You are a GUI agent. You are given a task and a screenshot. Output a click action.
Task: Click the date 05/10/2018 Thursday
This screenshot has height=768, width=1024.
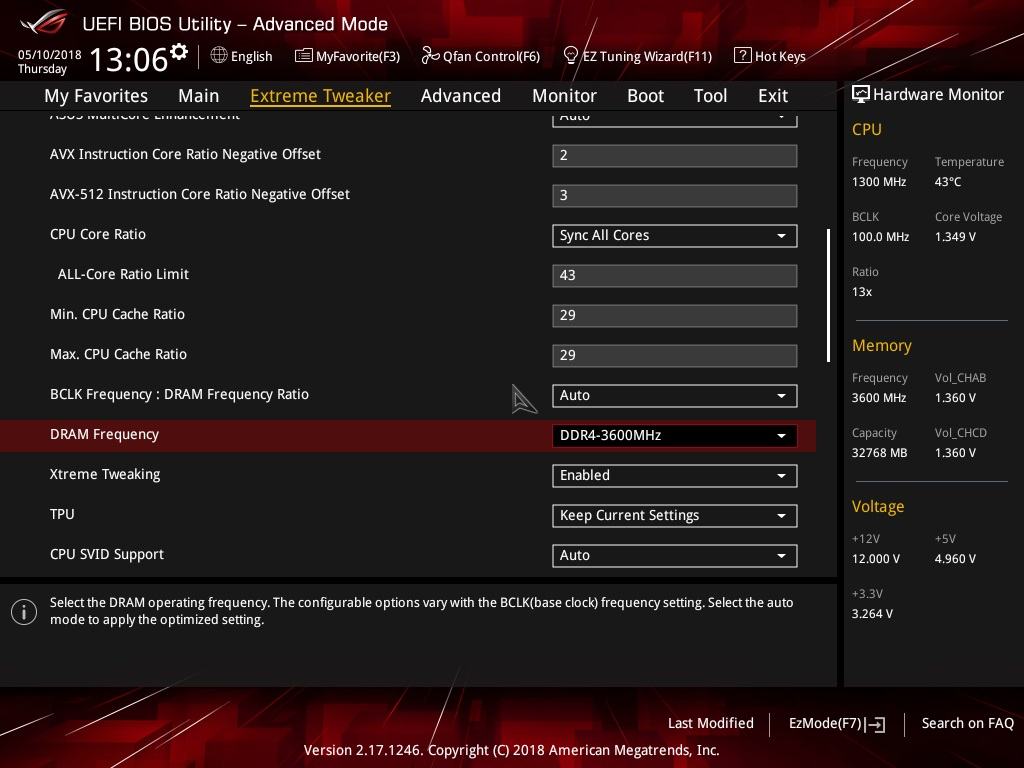coord(49,61)
